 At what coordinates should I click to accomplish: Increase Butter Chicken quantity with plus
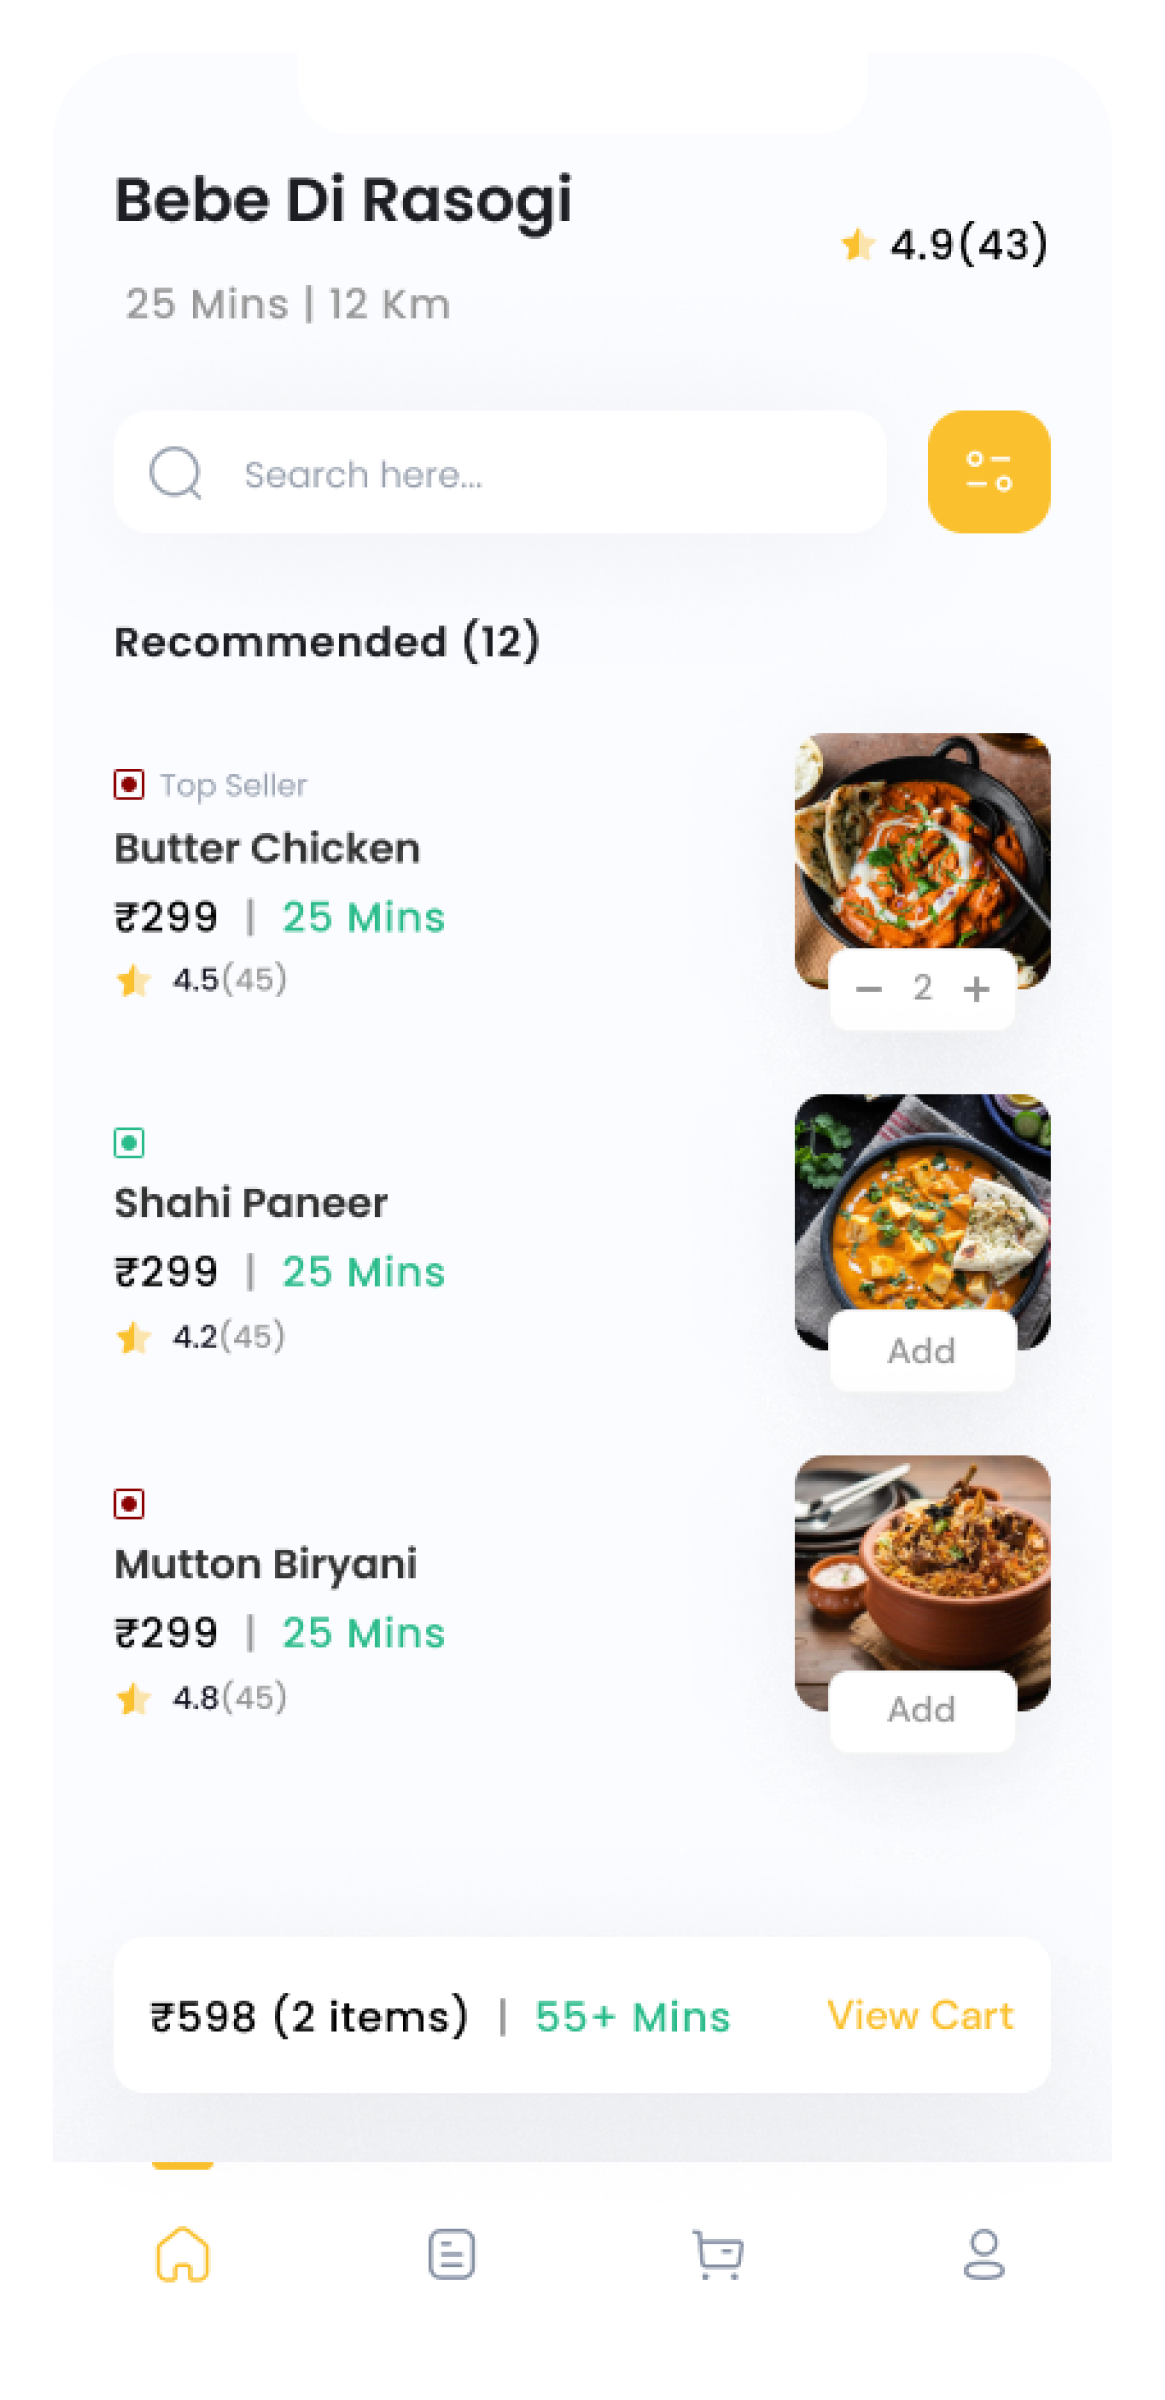tap(976, 989)
